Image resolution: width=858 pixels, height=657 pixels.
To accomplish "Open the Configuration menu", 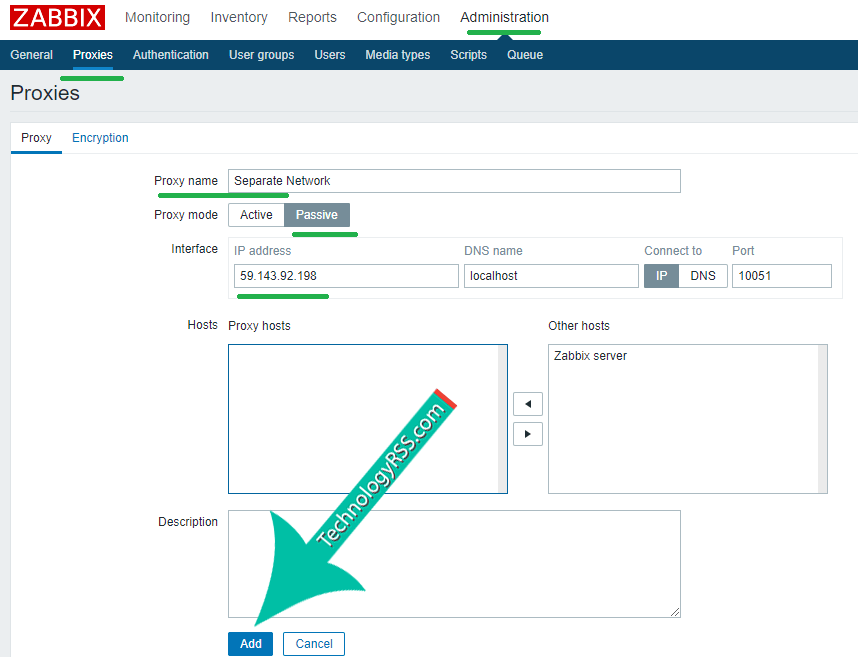I will (x=398, y=17).
